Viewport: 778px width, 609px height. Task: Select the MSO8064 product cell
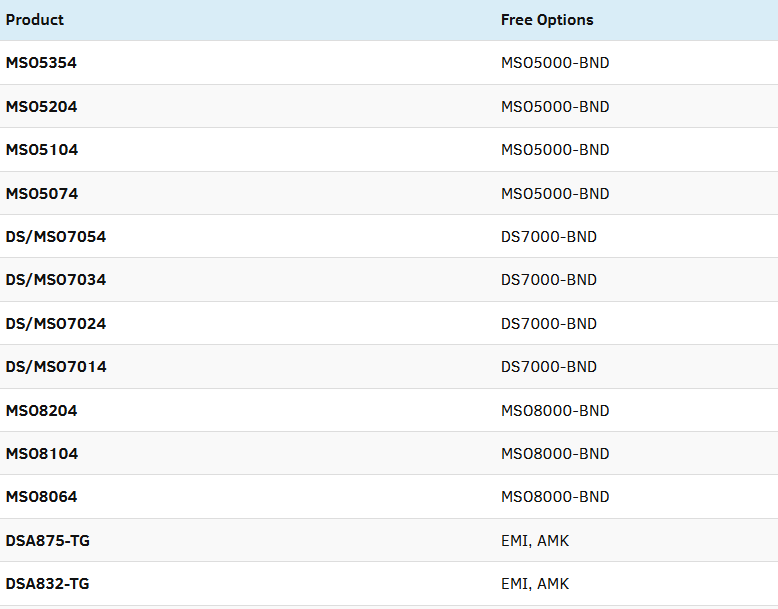[41, 496]
